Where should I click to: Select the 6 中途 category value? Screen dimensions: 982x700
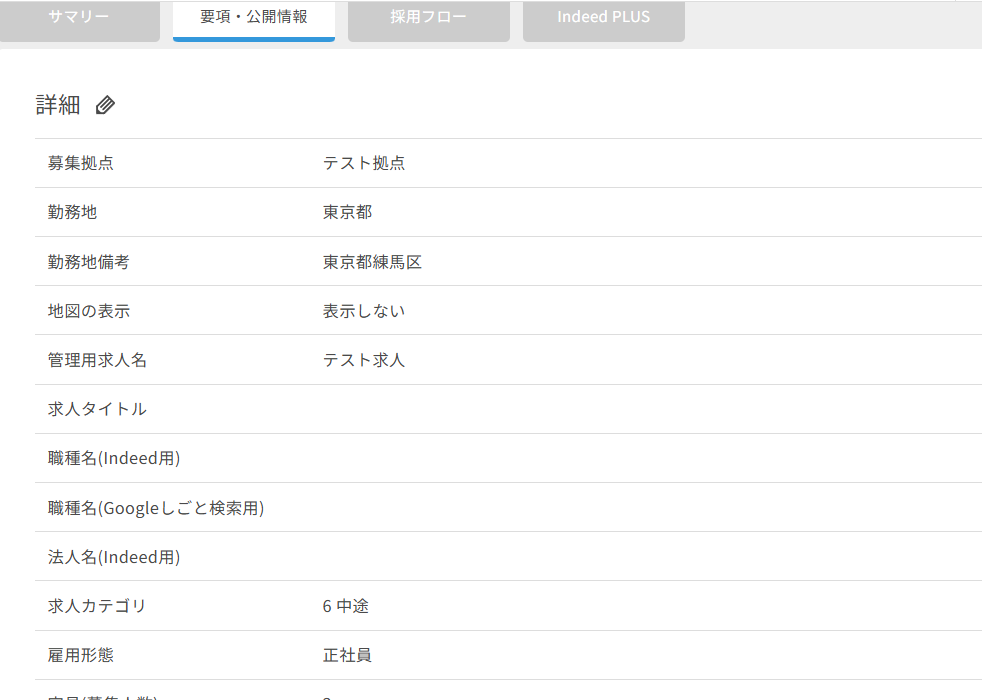pos(346,606)
